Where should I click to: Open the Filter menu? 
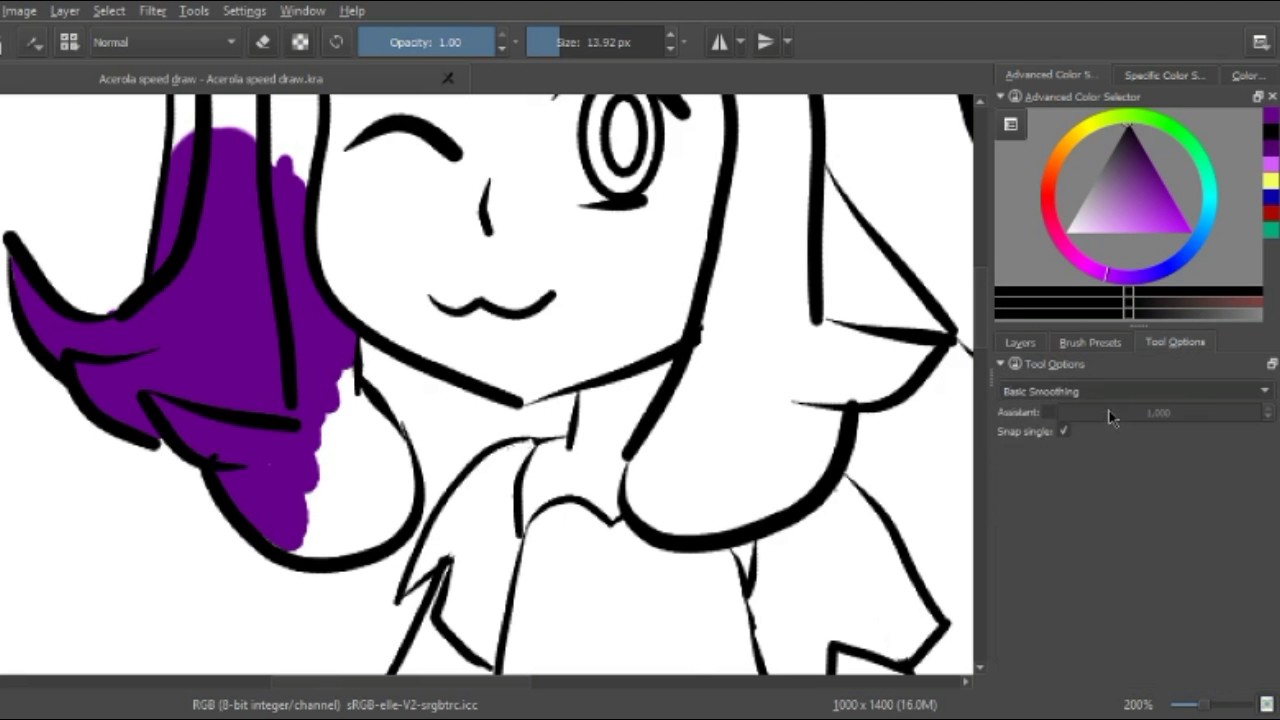152,11
